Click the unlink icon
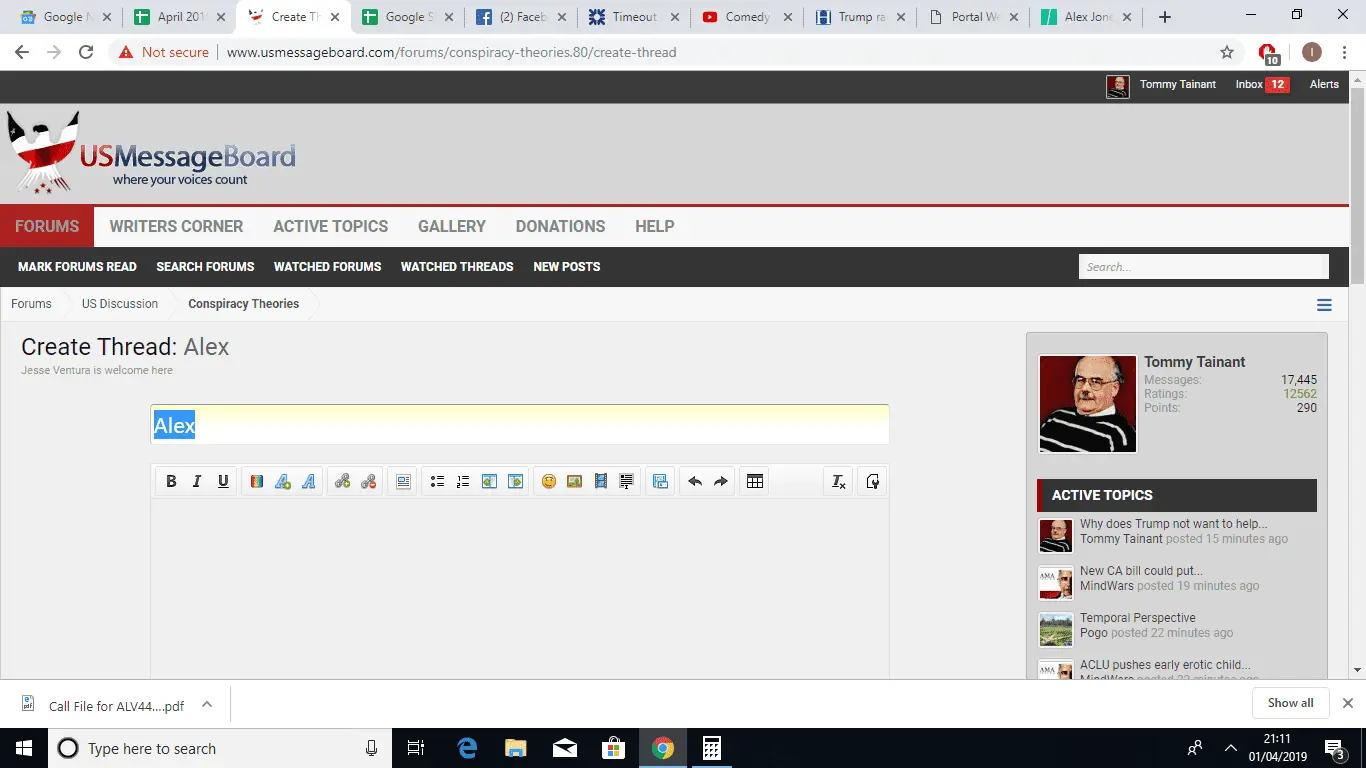1366x768 pixels. [x=369, y=482]
